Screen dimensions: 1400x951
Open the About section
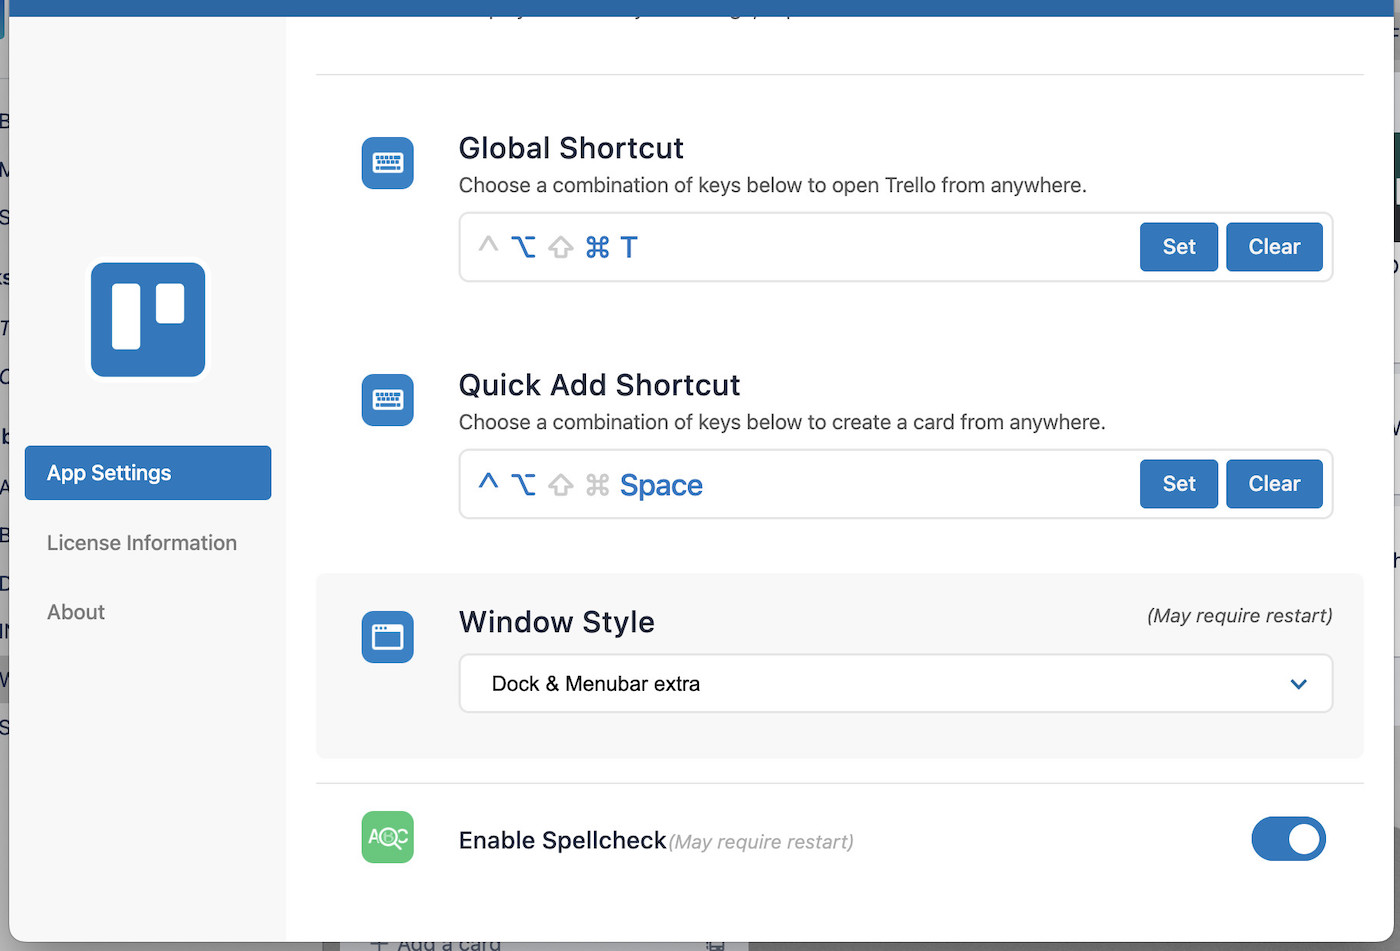pyautogui.click(x=75, y=612)
